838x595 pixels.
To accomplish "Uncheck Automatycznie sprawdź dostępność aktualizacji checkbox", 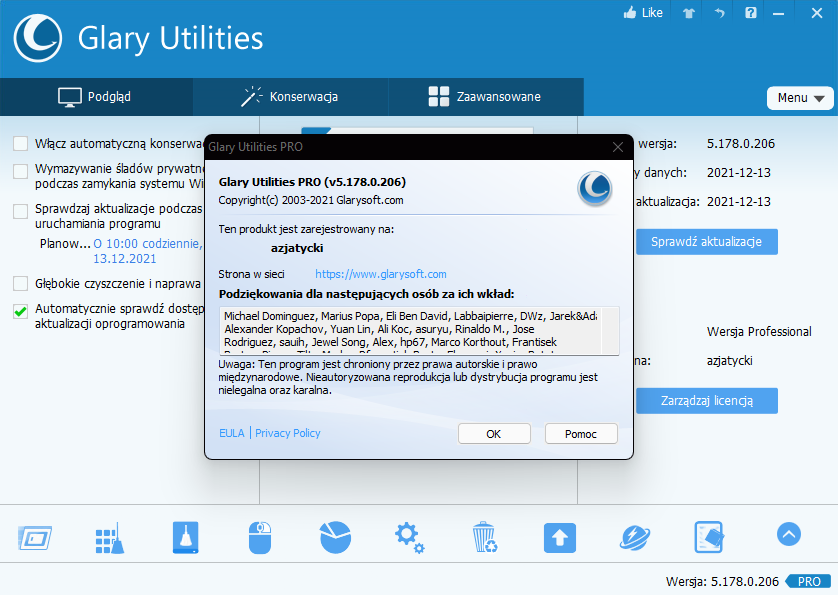I will (x=20, y=311).
